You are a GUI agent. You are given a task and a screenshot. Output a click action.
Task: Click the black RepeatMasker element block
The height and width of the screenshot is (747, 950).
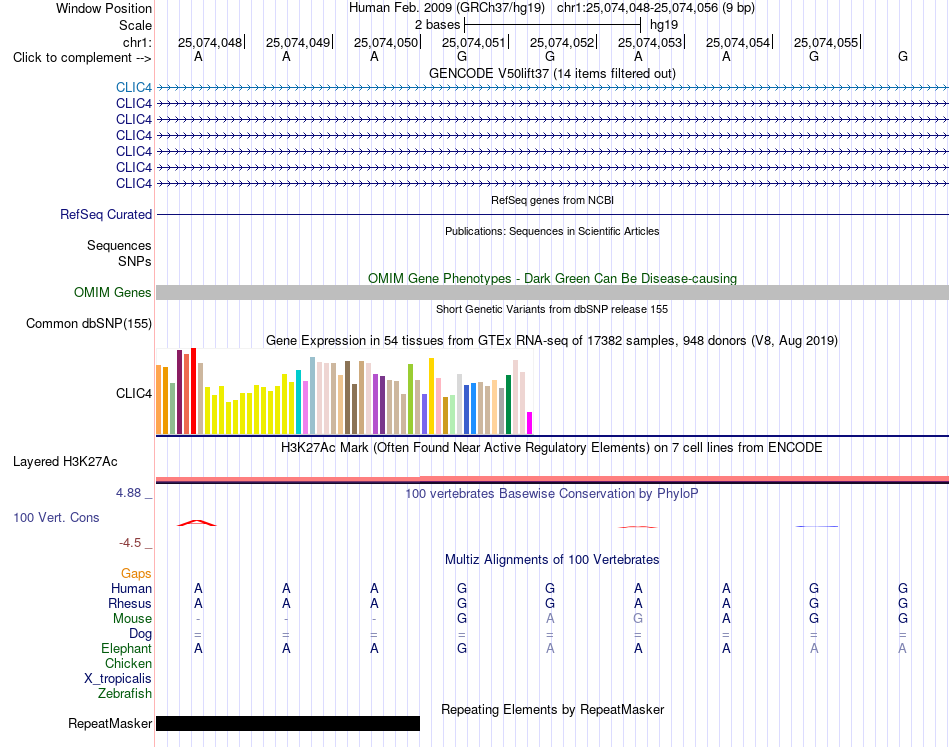click(288, 723)
